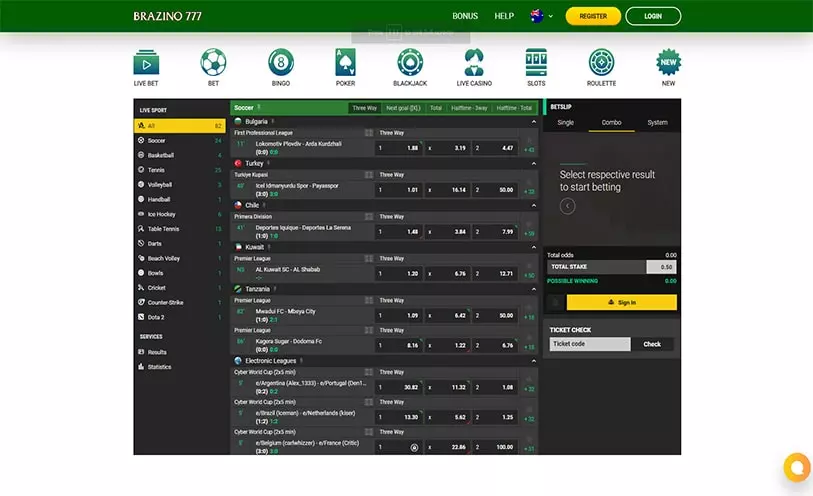Click the Total Stake amount field
Image resolution: width=813 pixels, height=496 pixels.
point(661,267)
